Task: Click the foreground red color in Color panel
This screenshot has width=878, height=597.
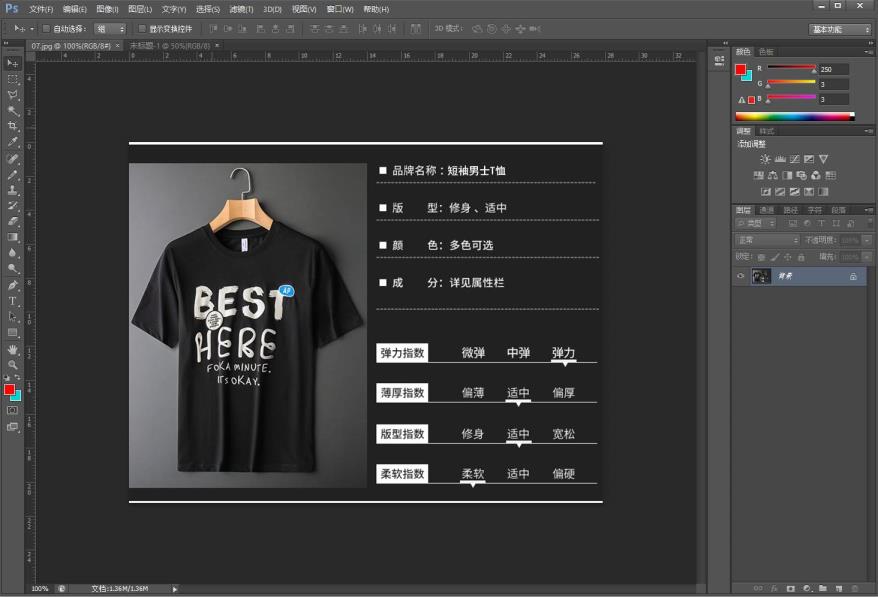Action: click(x=740, y=69)
